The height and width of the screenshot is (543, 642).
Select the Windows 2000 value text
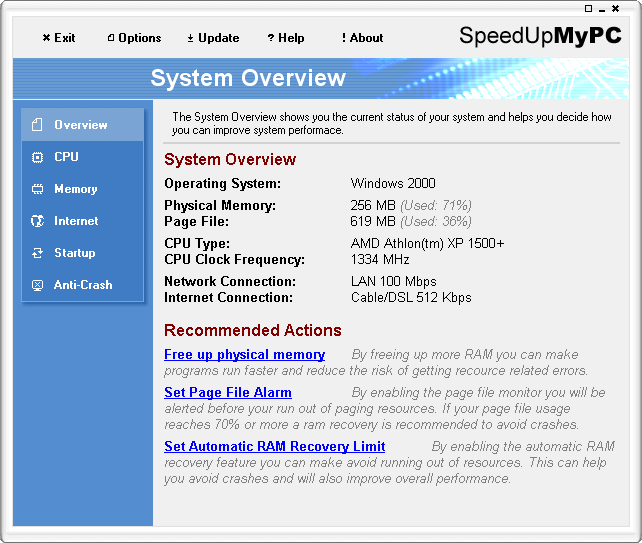pos(393,183)
